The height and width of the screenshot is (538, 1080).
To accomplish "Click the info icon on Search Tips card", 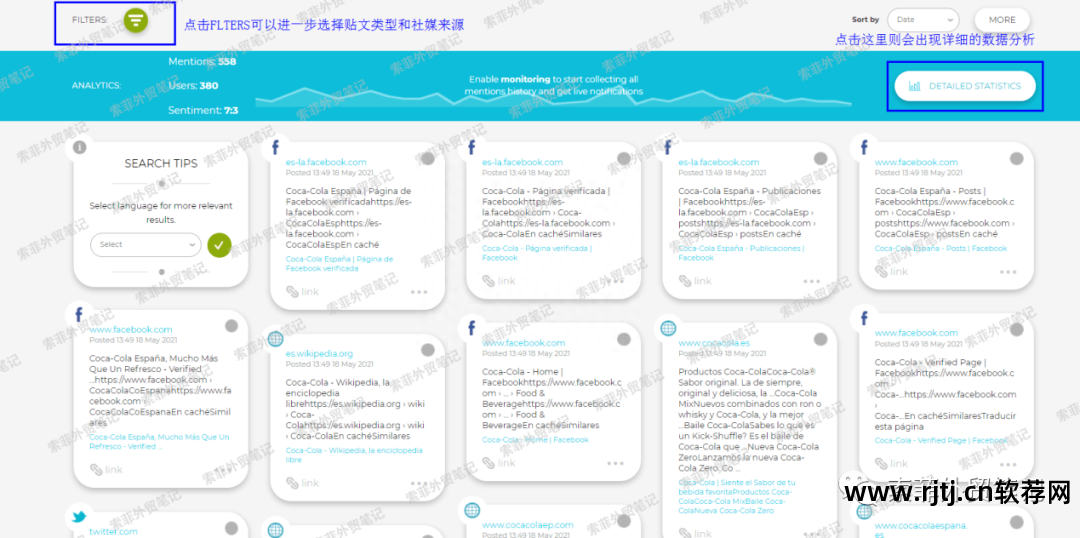I will (x=80, y=148).
